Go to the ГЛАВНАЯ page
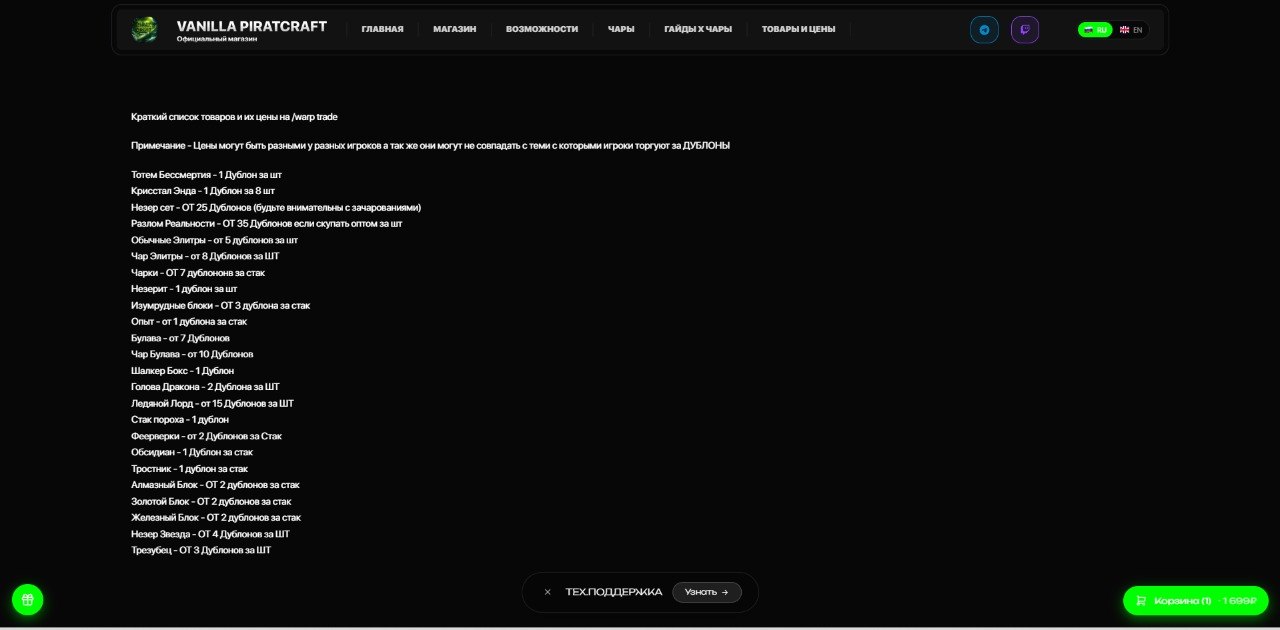The height and width of the screenshot is (630, 1280). point(382,29)
